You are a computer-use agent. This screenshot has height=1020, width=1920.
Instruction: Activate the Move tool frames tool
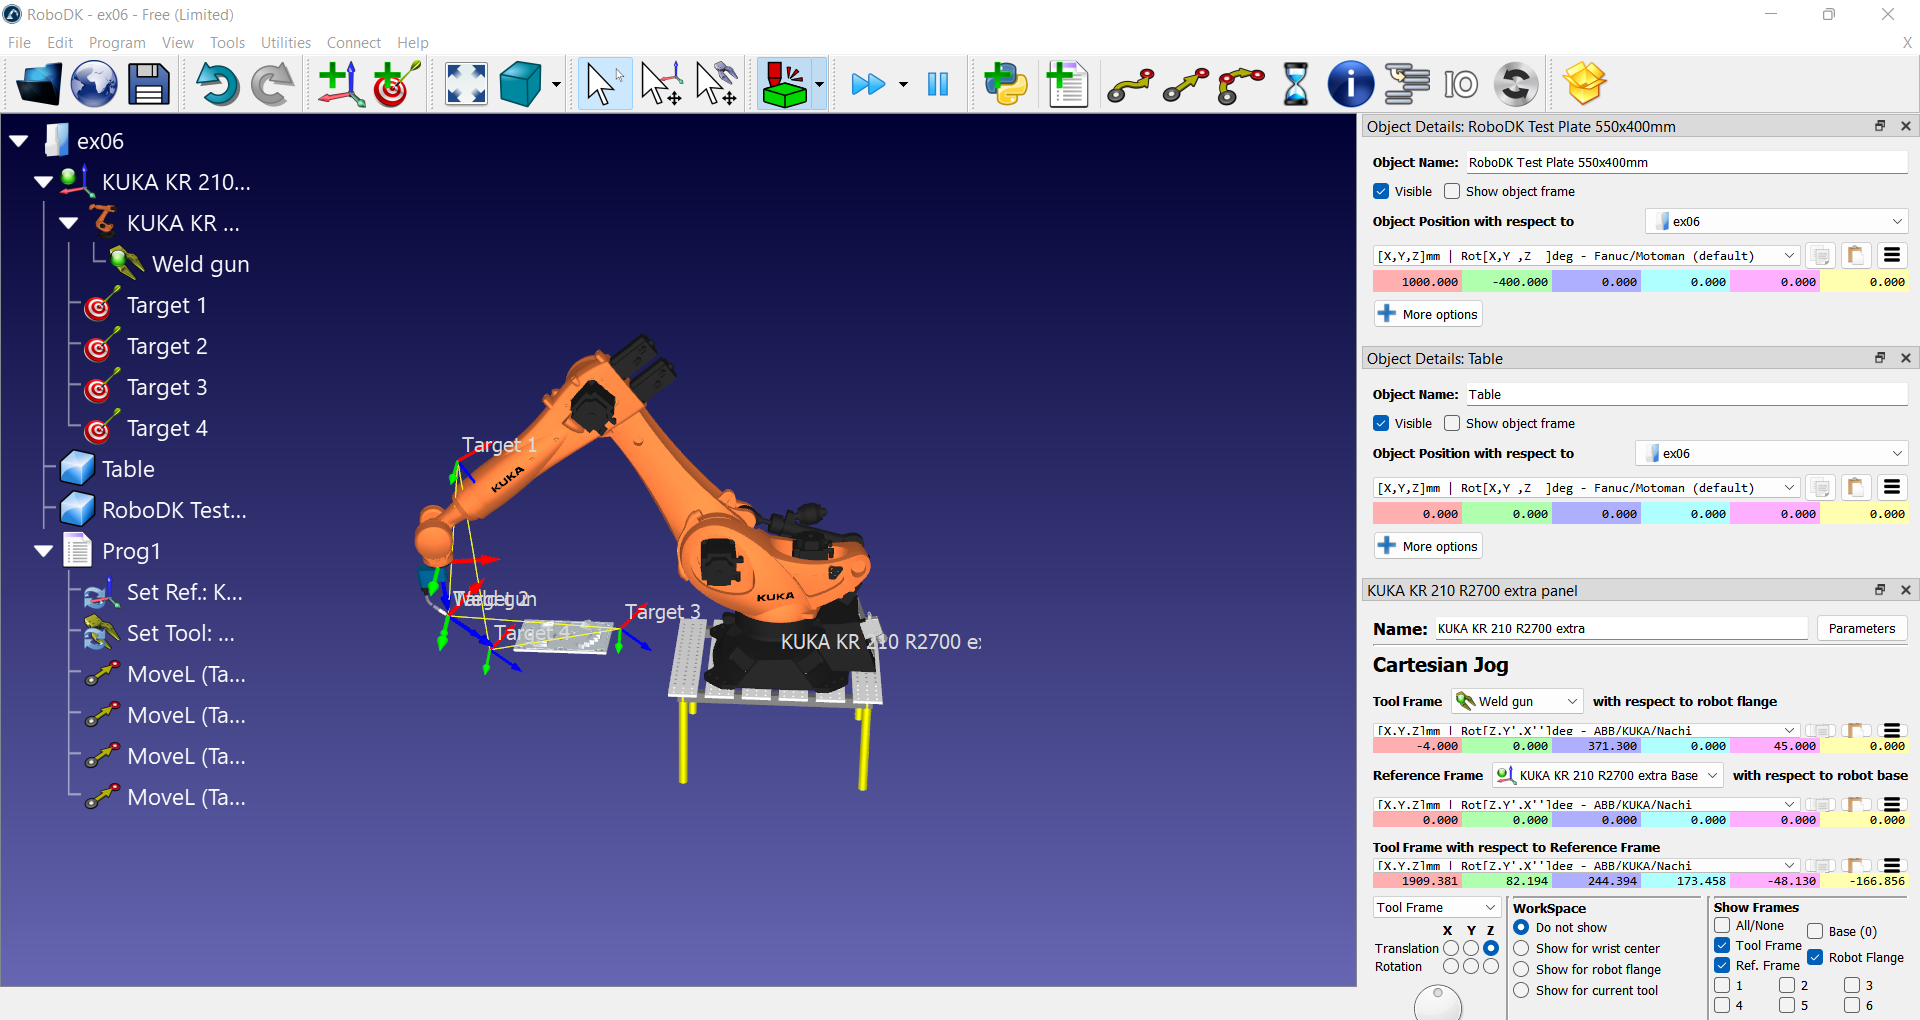pos(717,84)
